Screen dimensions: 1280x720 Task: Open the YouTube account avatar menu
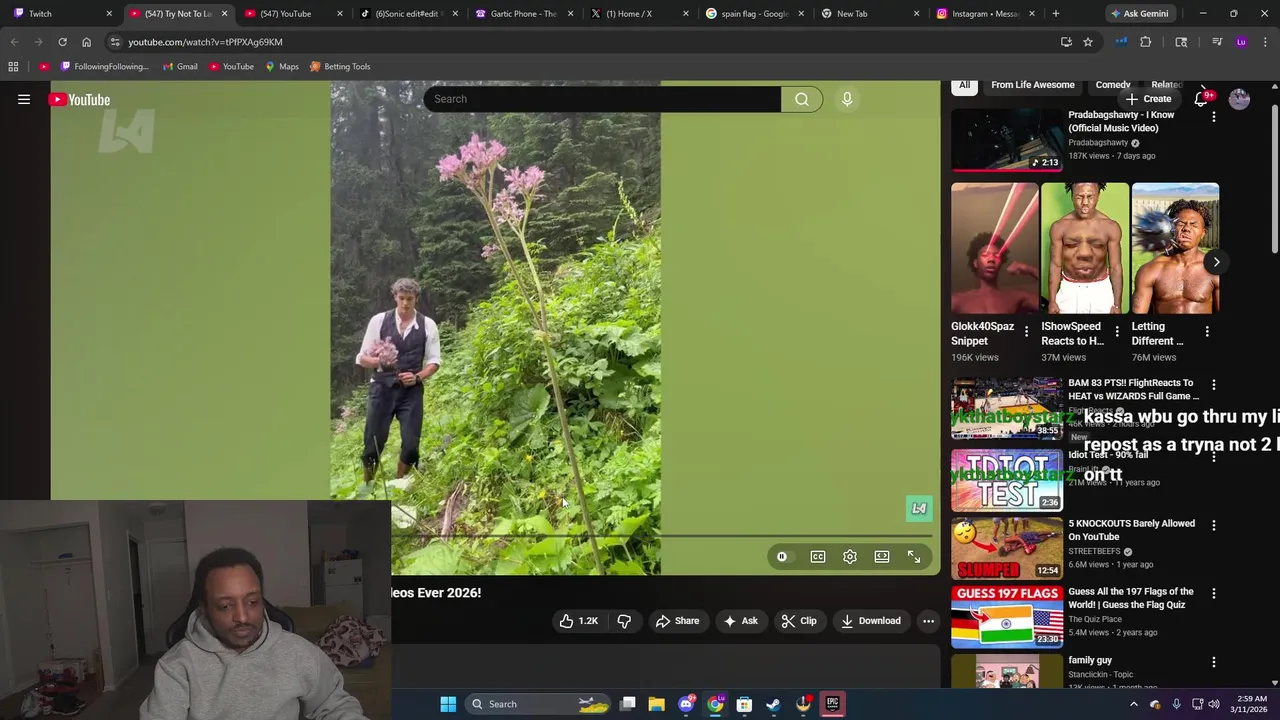(x=1239, y=99)
